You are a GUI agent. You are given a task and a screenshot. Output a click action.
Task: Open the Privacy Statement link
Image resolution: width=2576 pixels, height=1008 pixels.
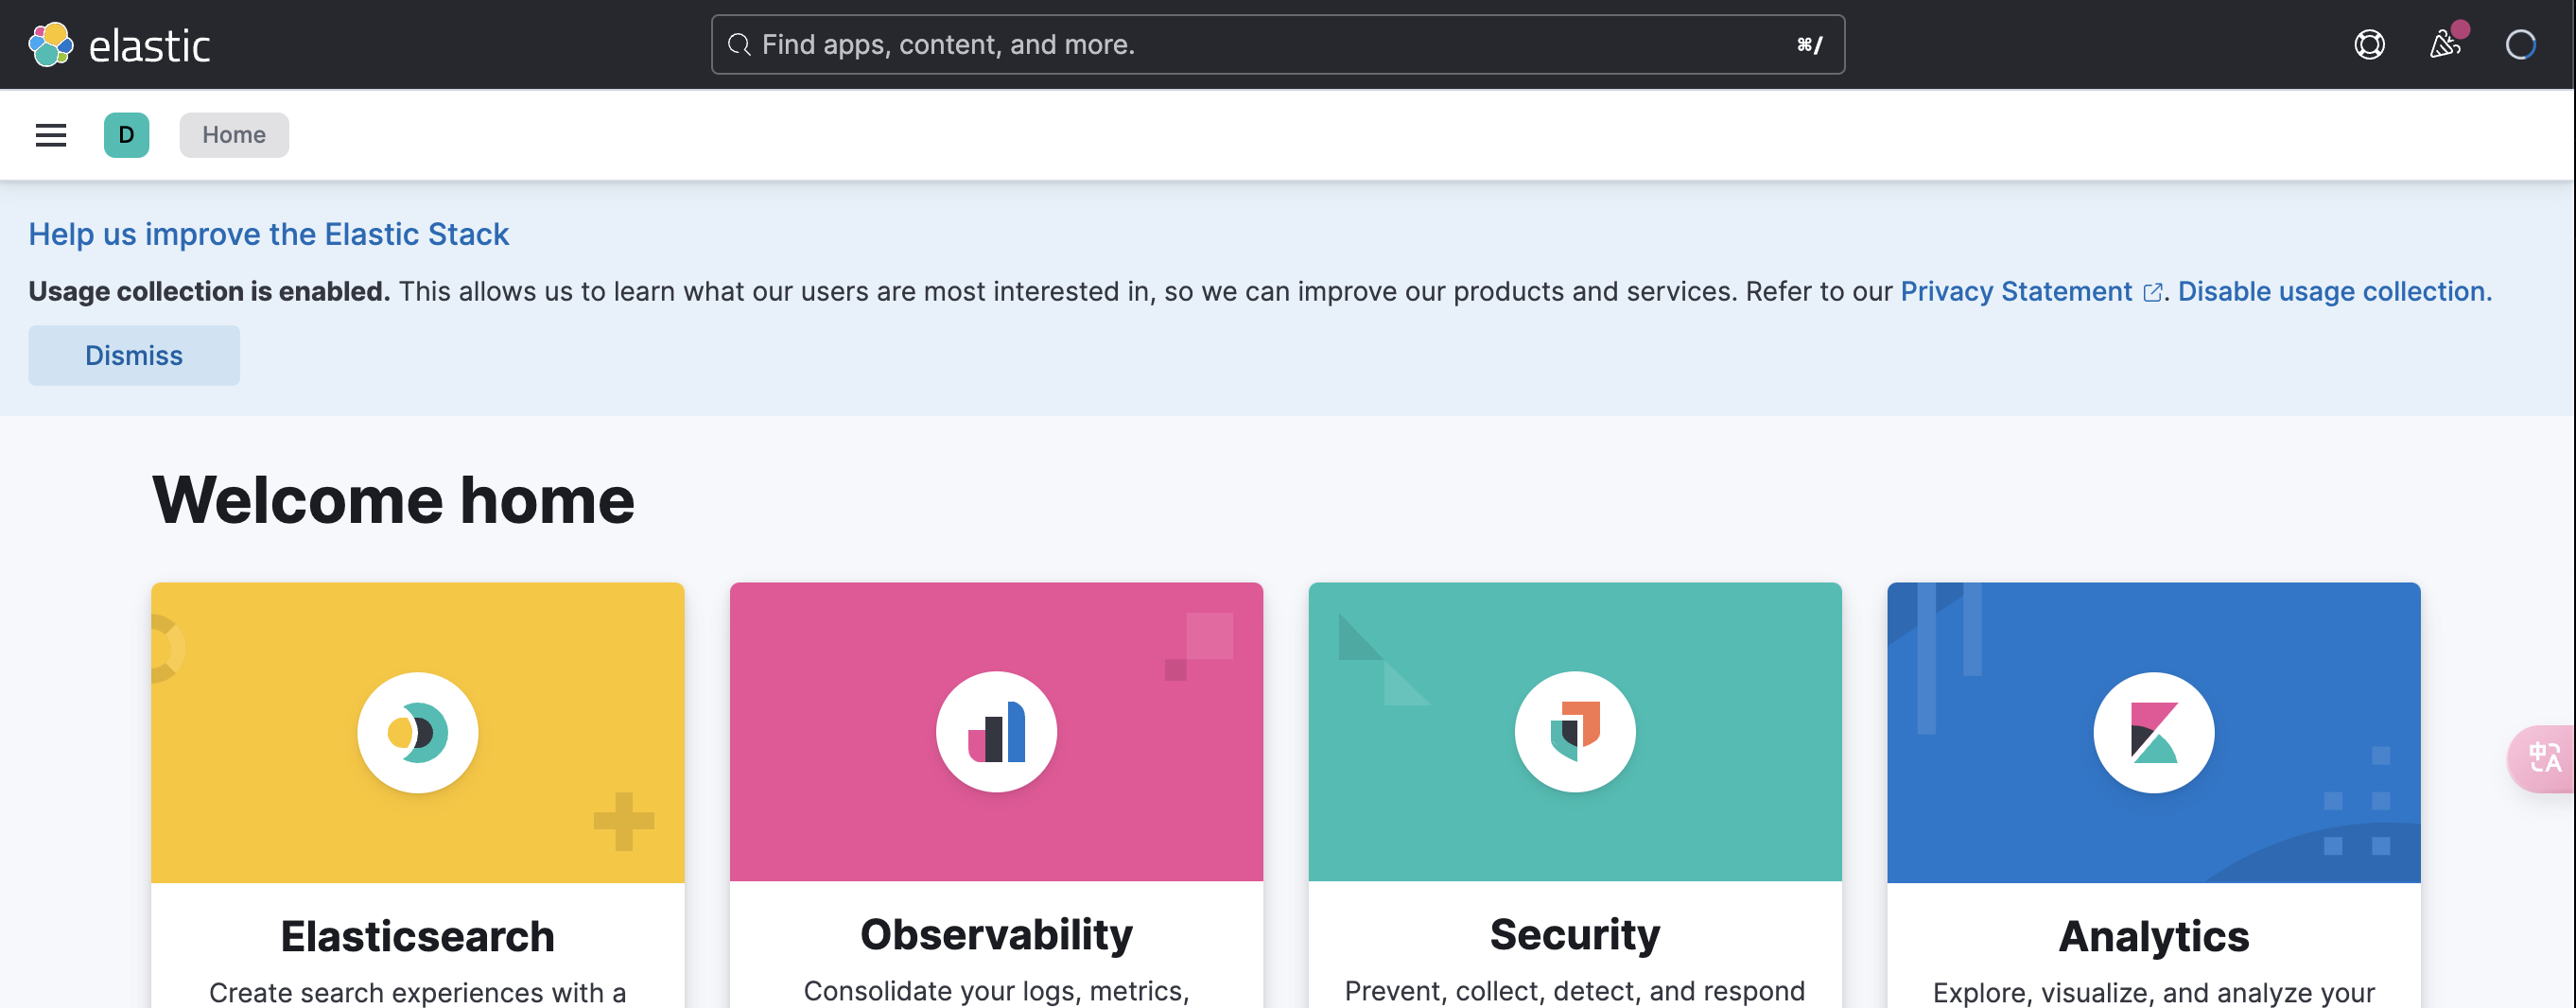pyautogui.click(x=2016, y=291)
